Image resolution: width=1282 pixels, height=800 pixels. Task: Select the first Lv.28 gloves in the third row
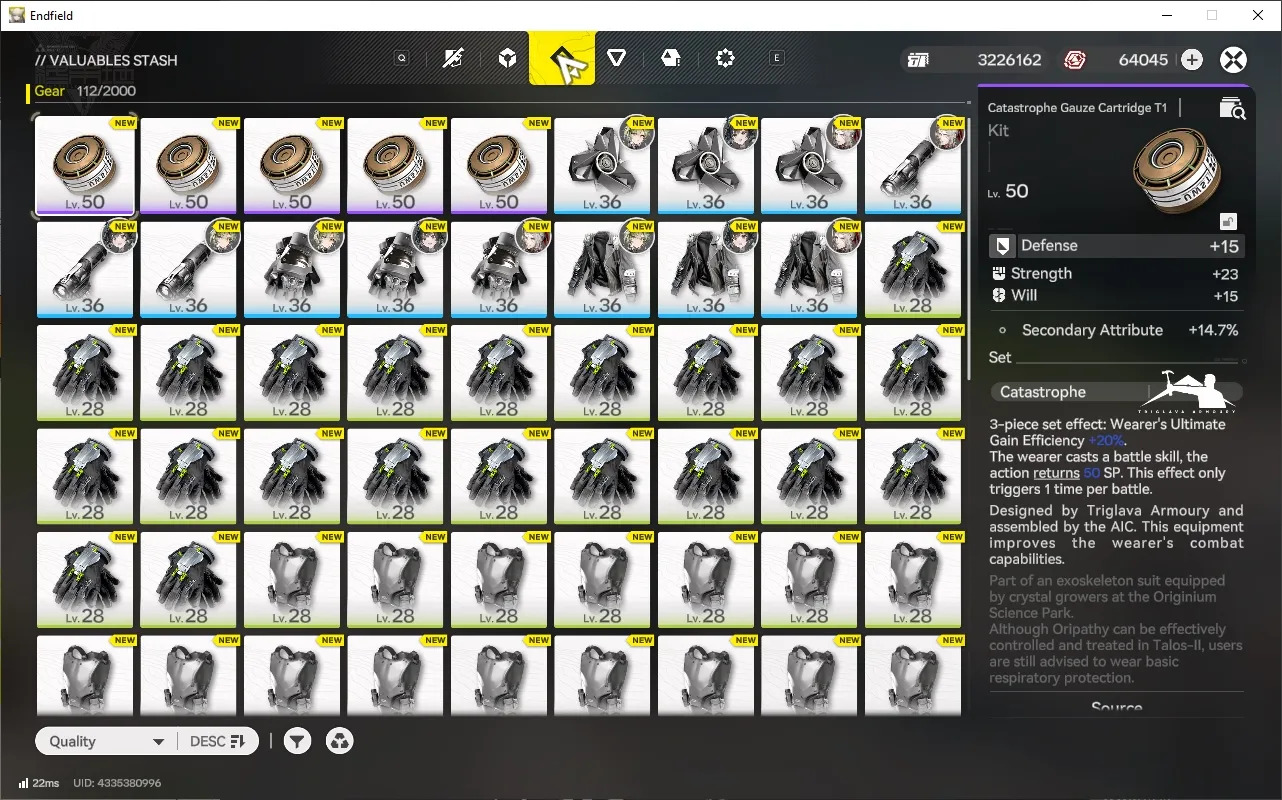pos(85,373)
